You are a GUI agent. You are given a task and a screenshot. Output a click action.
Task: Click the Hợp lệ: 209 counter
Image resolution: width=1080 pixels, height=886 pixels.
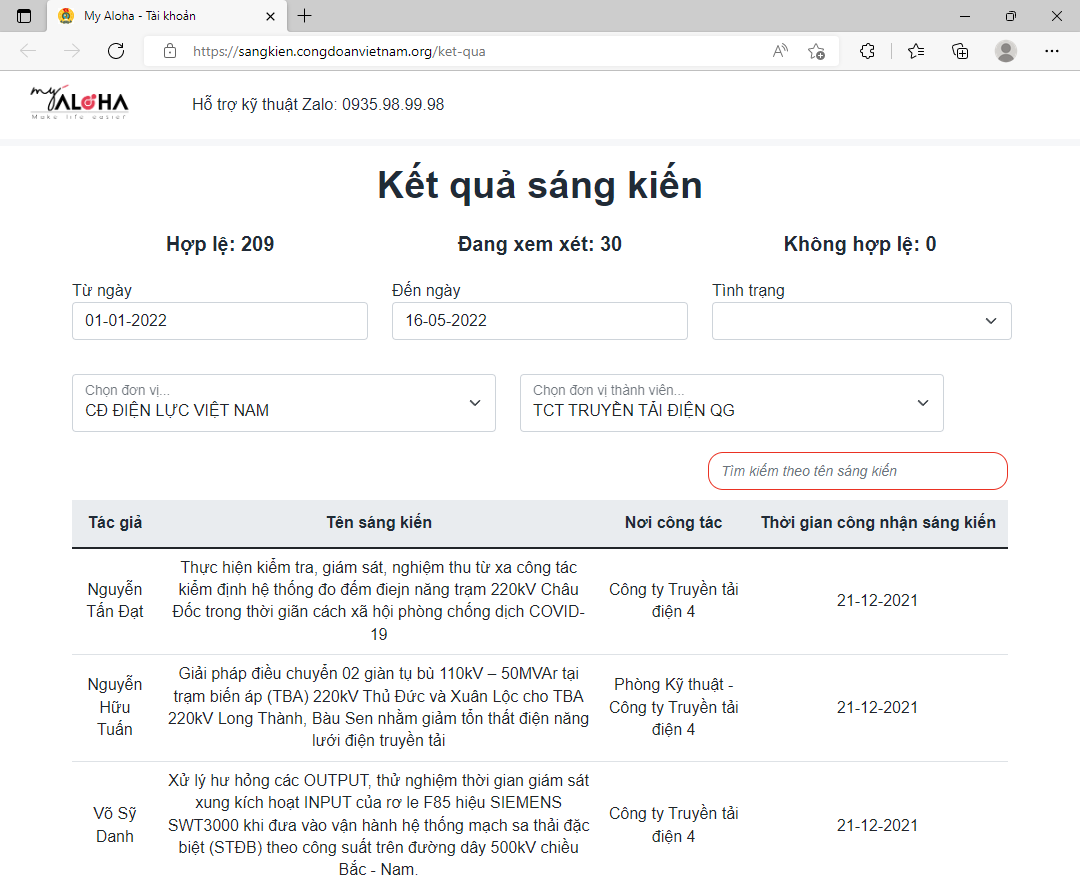[220, 244]
